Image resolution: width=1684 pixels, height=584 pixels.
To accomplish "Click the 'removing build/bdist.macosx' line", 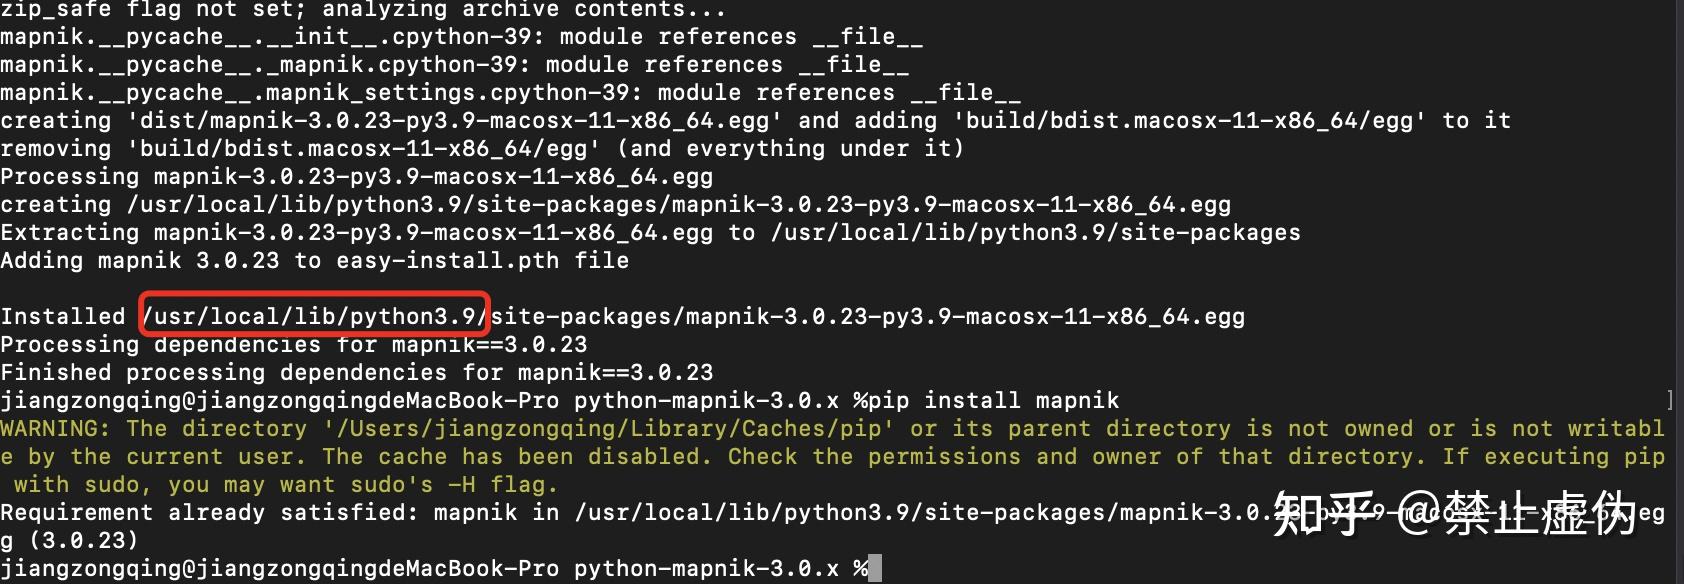I will click(482, 149).
